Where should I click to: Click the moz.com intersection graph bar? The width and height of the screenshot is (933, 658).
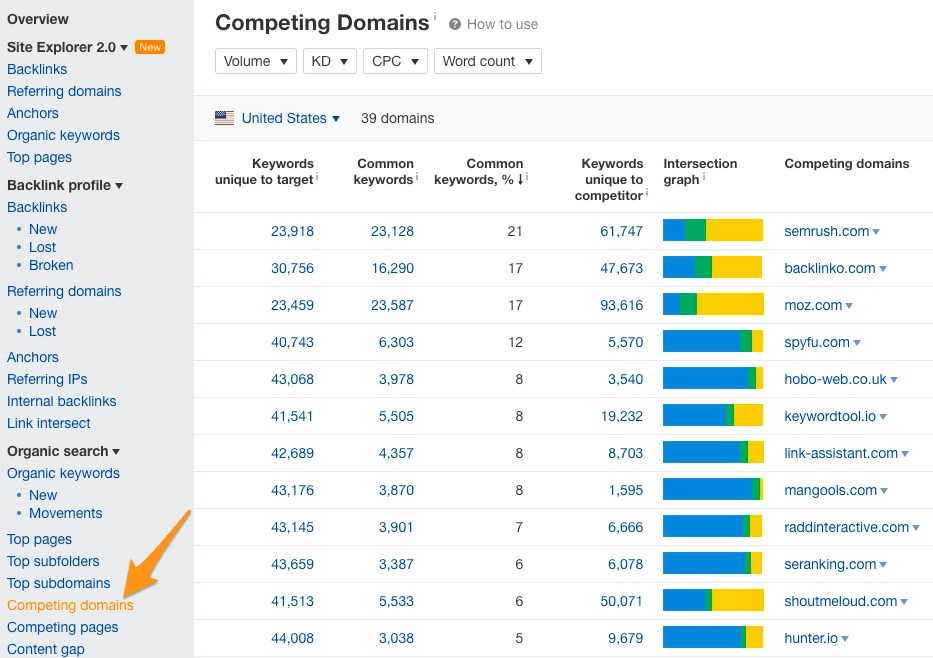click(713, 304)
